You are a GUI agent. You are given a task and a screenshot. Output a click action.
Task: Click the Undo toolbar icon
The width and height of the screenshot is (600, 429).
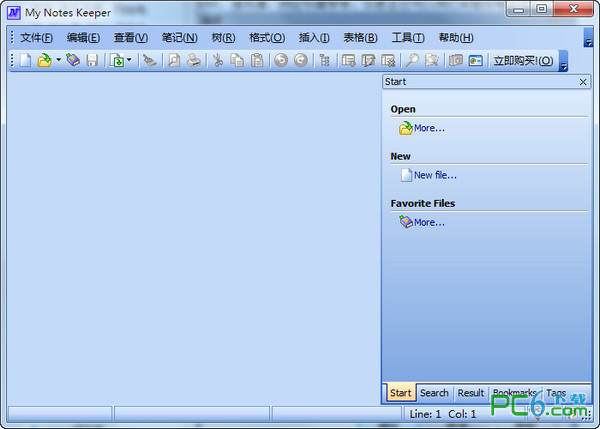[x=281, y=60]
